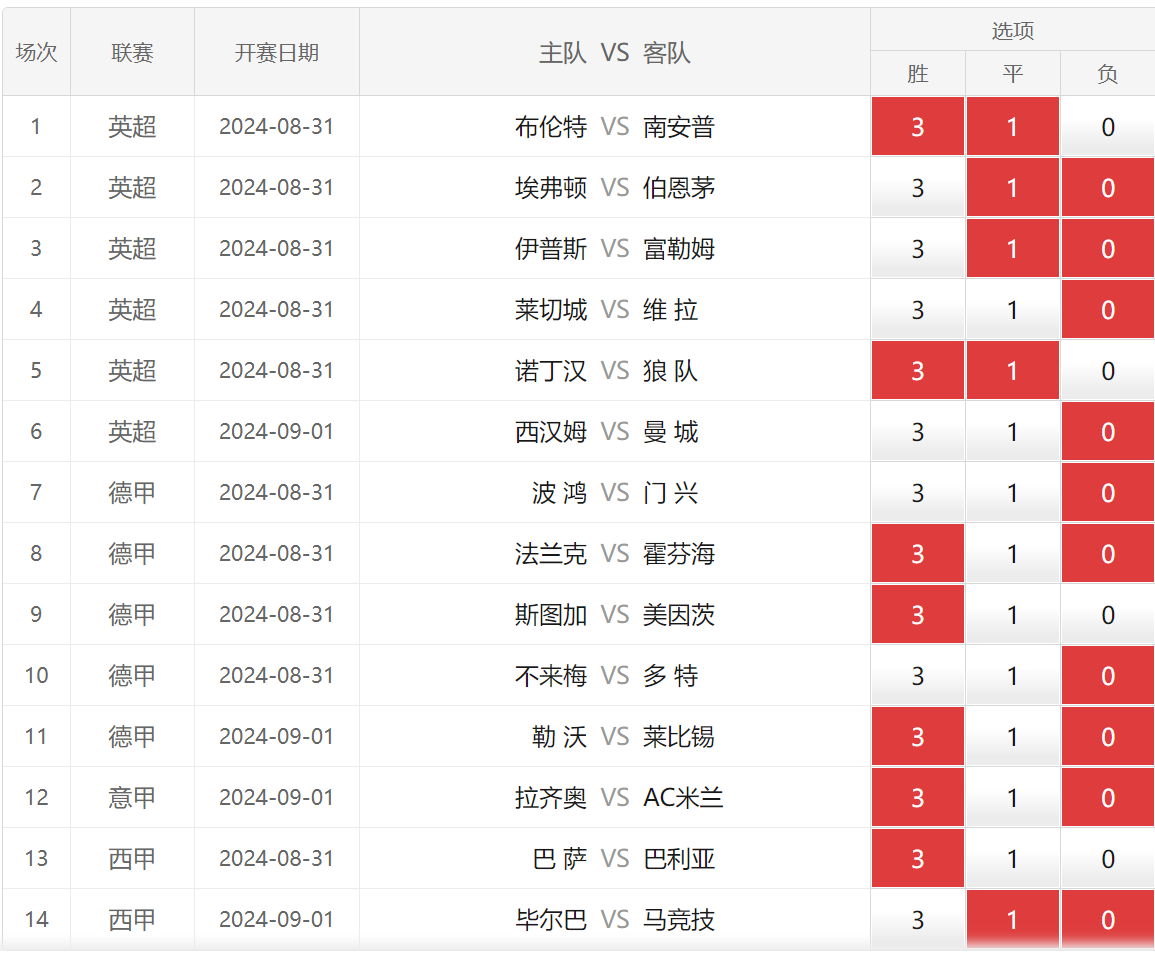Viewport: 1155px width, 957px height.
Task: Click the 负 sub-header
Action: click(1107, 74)
